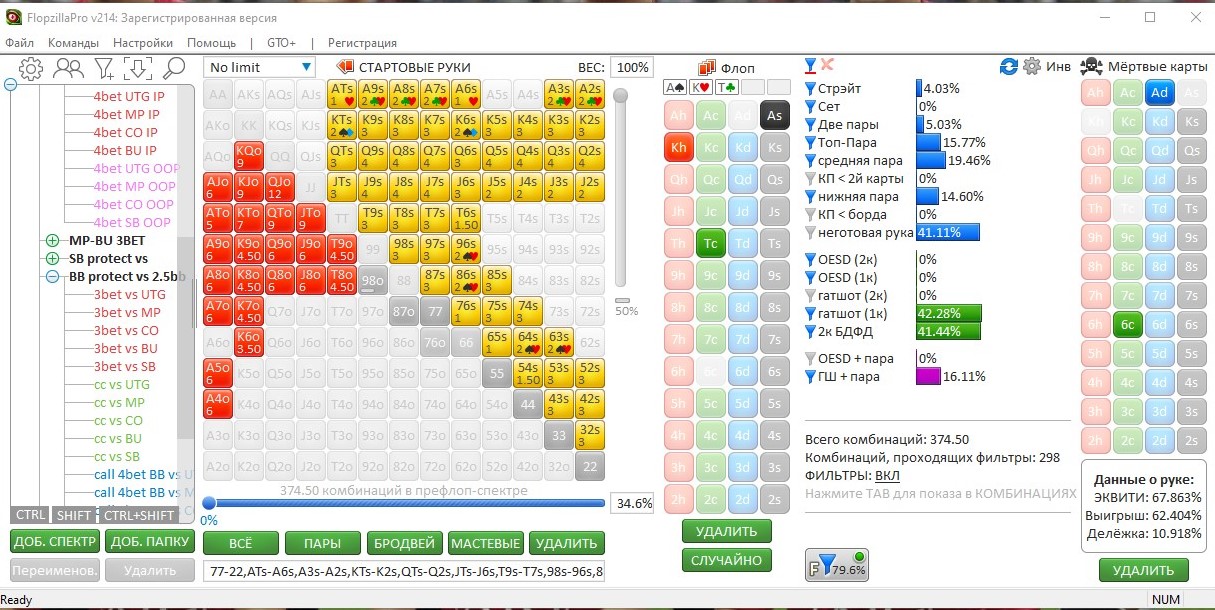
Task: Open the GTO+ menu
Action: 281,43
